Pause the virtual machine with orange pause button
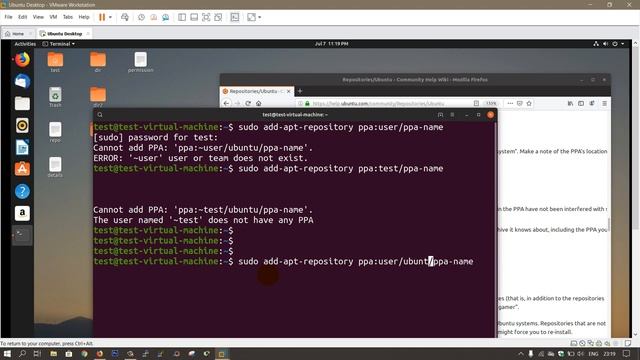The width and height of the screenshot is (640, 360). (x=102, y=17)
